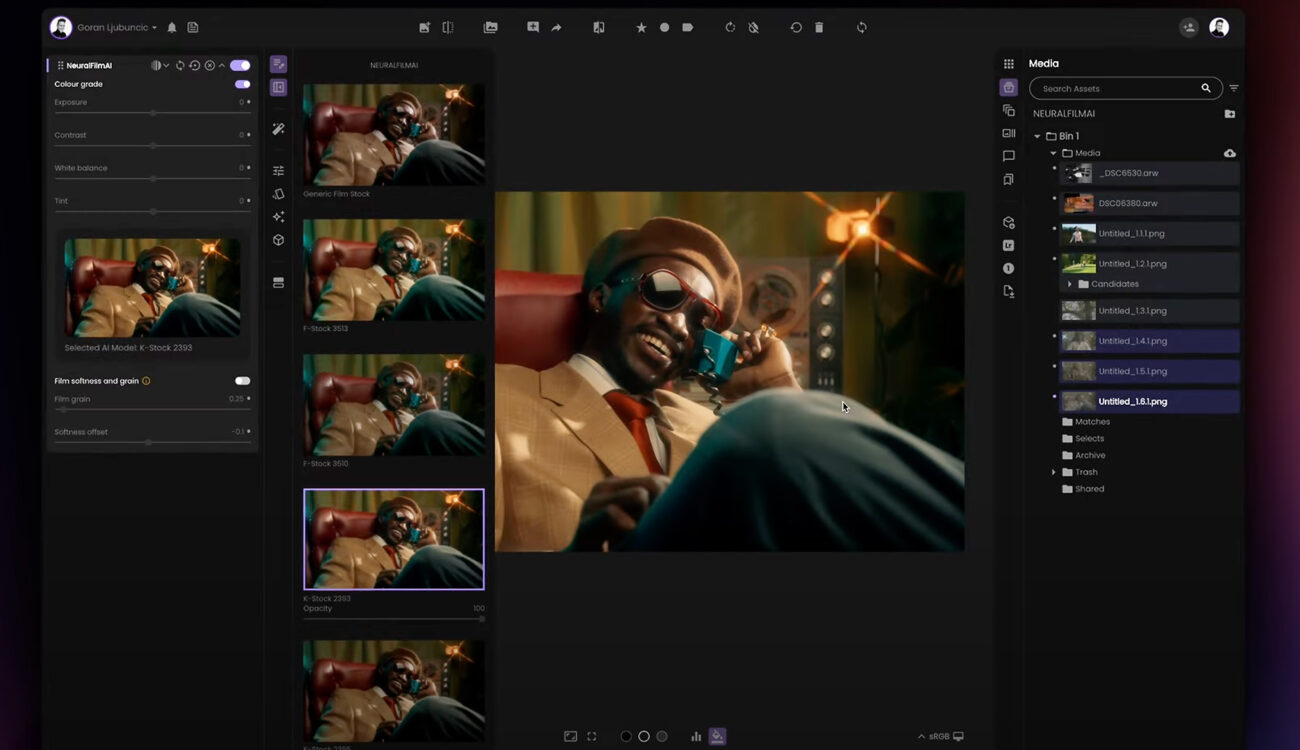The width and height of the screenshot is (1300, 750).
Task: Rotate image using the rotate icon
Action: pos(730,28)
